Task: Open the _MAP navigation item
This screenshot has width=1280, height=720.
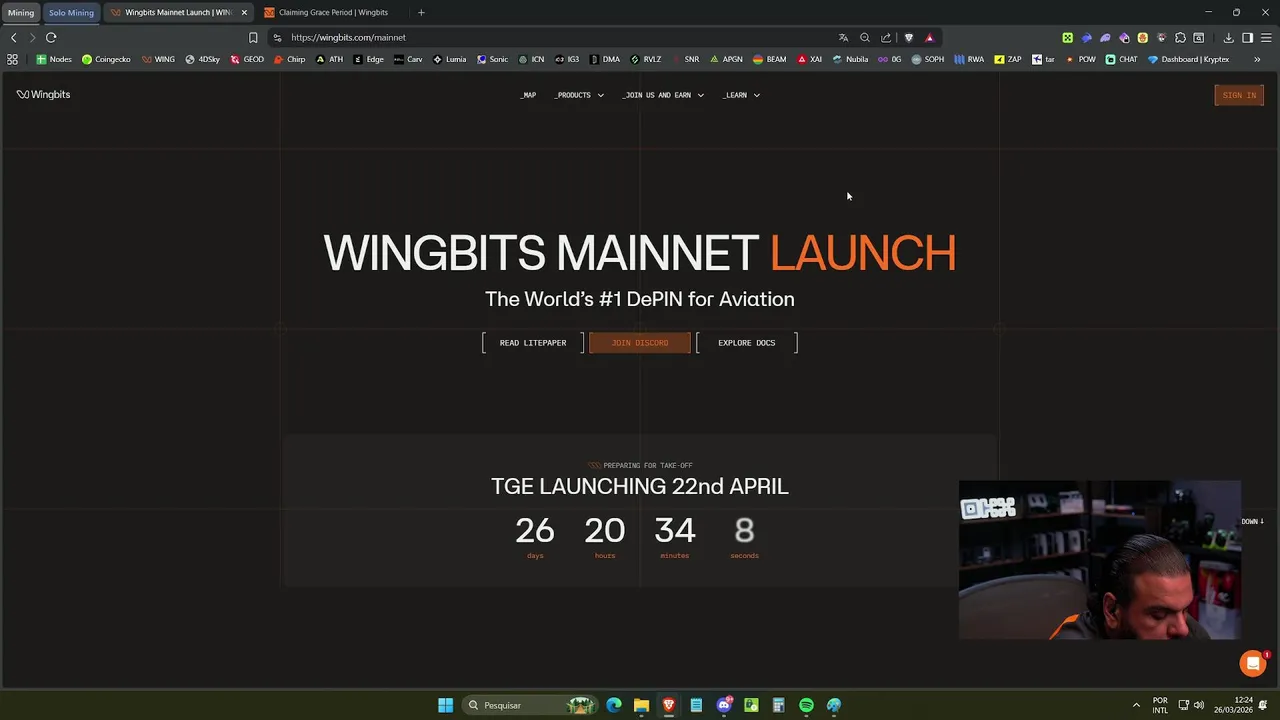Action: click(x=528, y=95)
